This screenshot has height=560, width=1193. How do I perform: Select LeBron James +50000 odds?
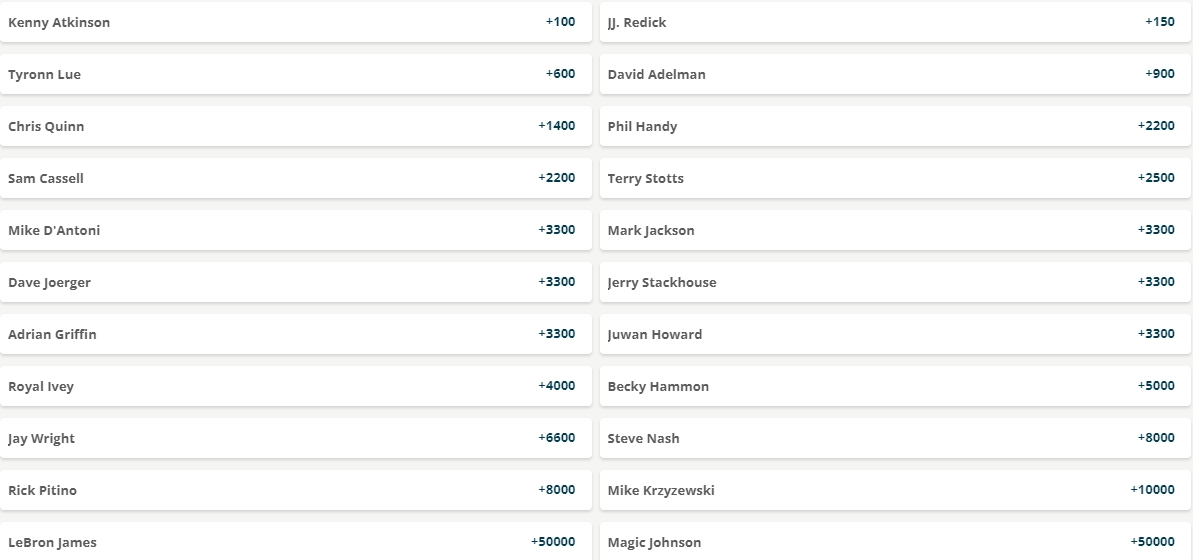[296, 541]
